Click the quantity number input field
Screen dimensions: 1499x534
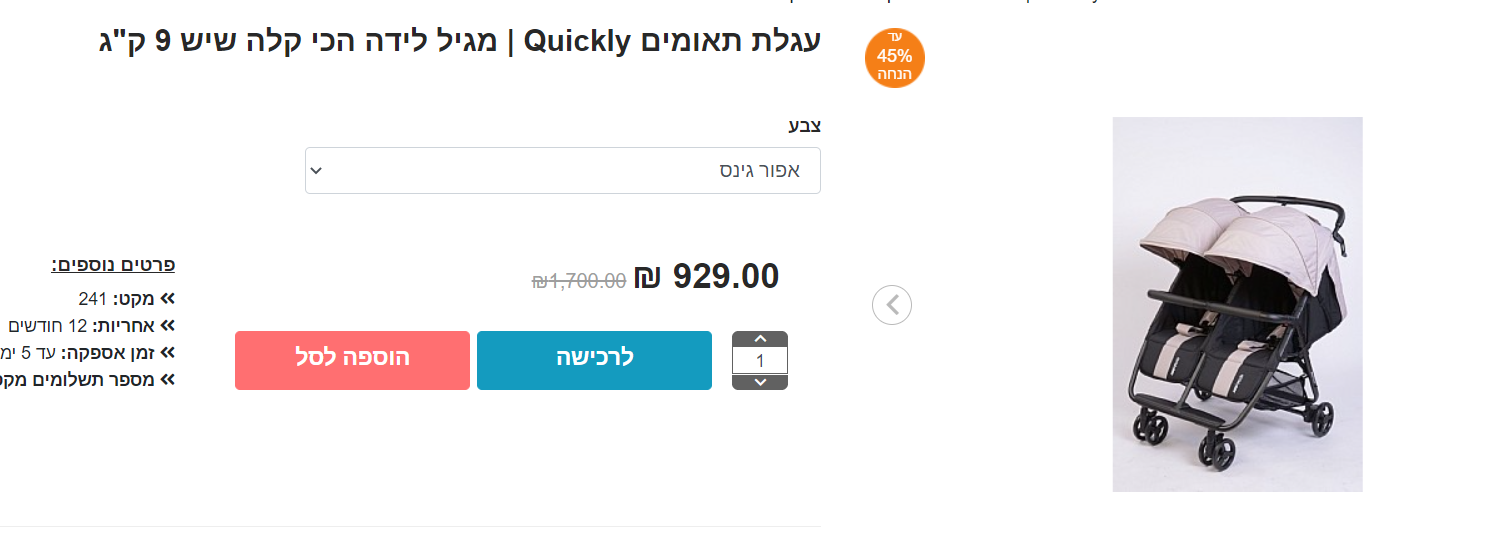[760, 361]
